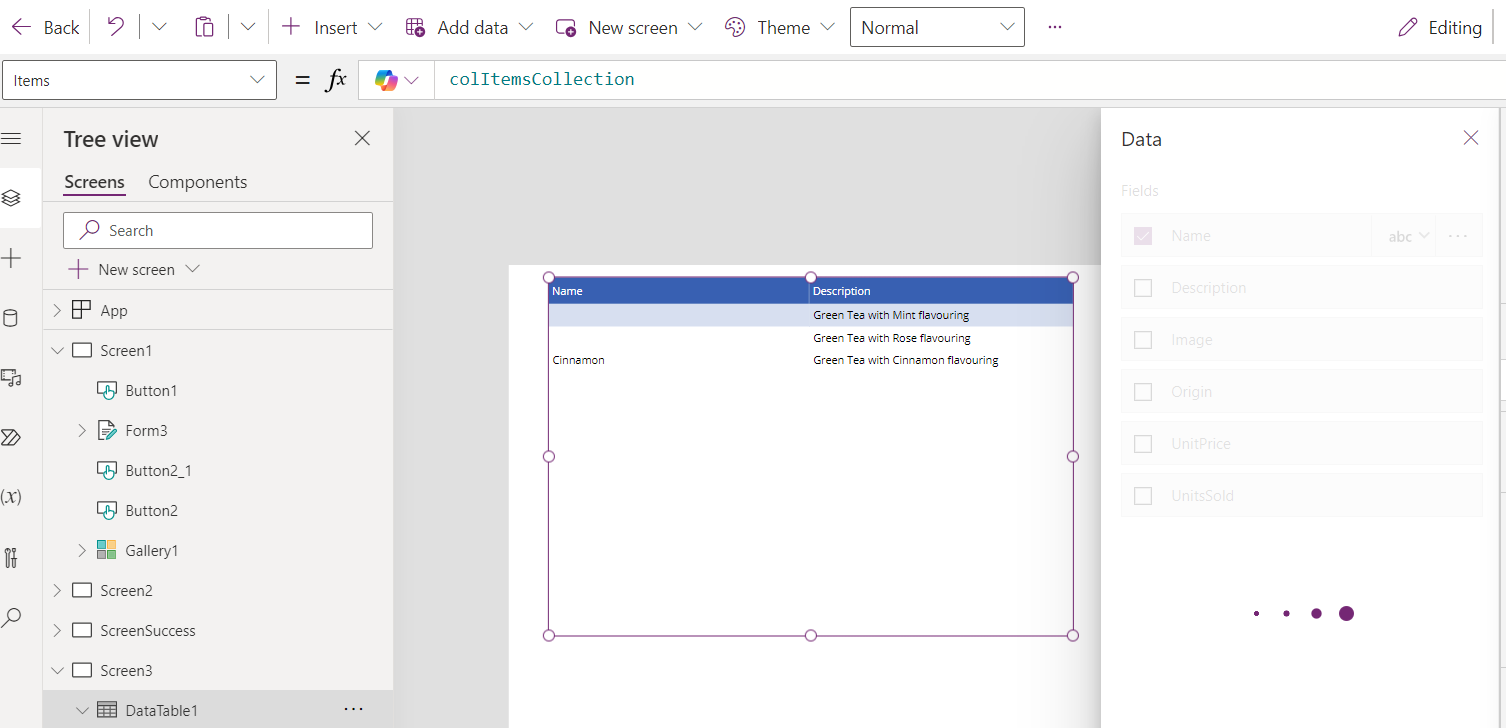Expand the App node
This screenshot has width=1506, height=728.
[x=57, y=311]
